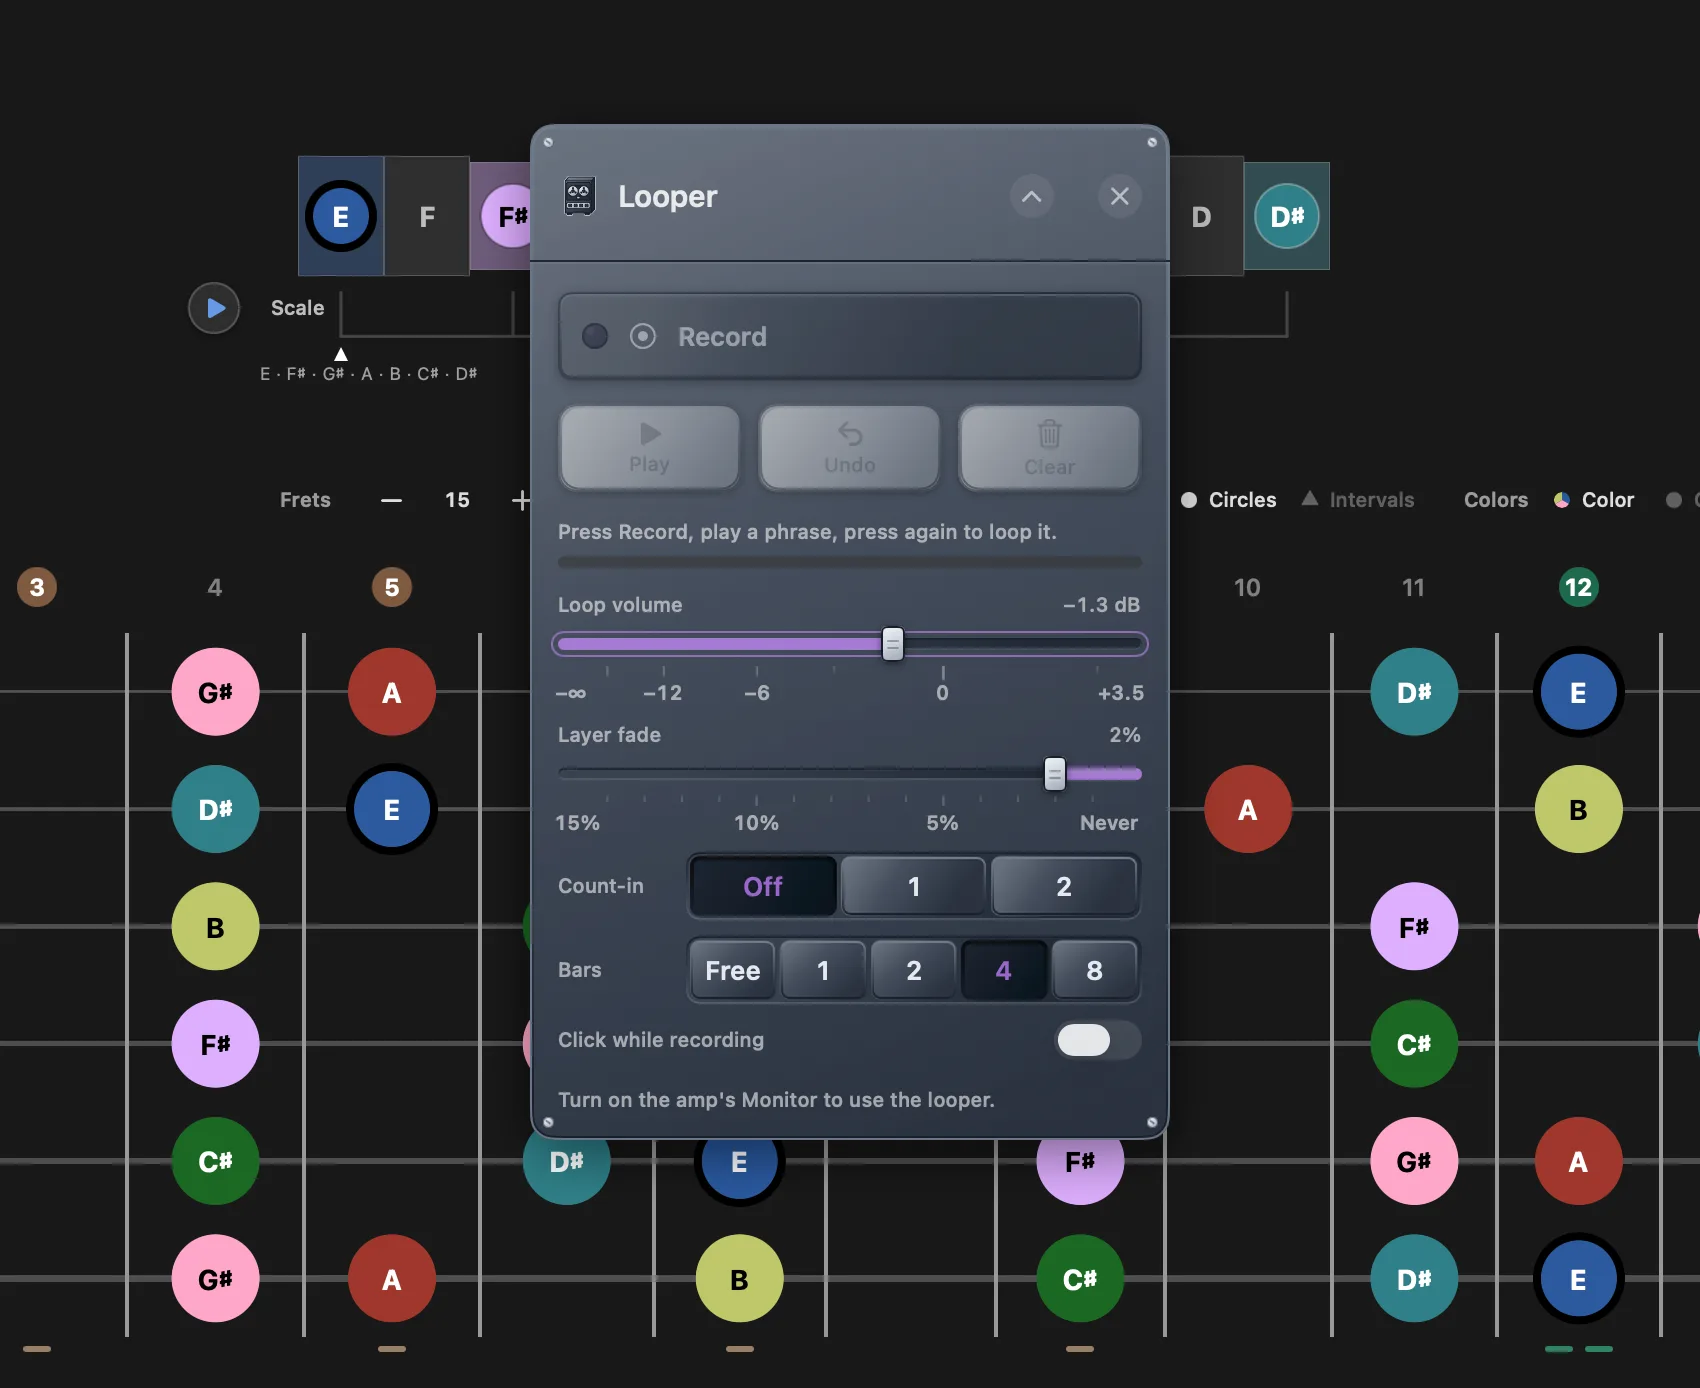Screen dimensions: 1700x1388
Task: Click the 'Press Record, play a phrase' hint text
Action: (x=807, y=532)
